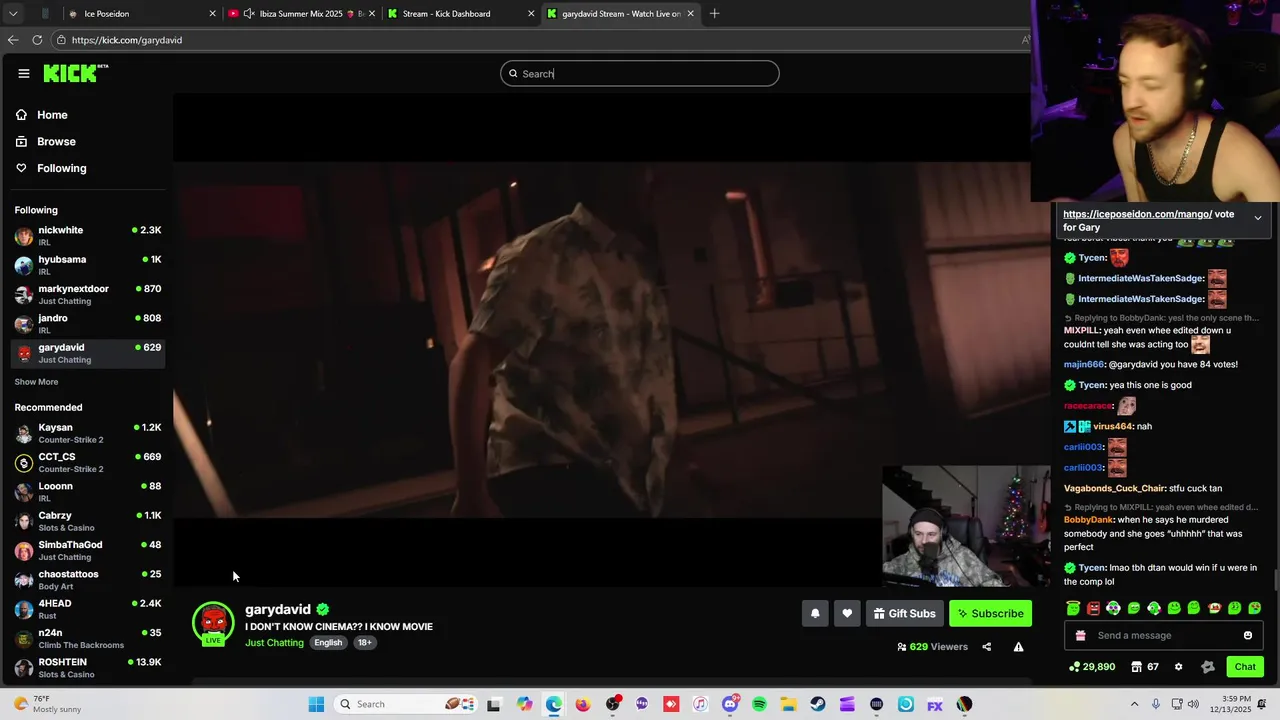Open markynextdoor's channel
The height and width of the screenshot is (720, 1280).
pyautogui.click(x=88, y=294)
